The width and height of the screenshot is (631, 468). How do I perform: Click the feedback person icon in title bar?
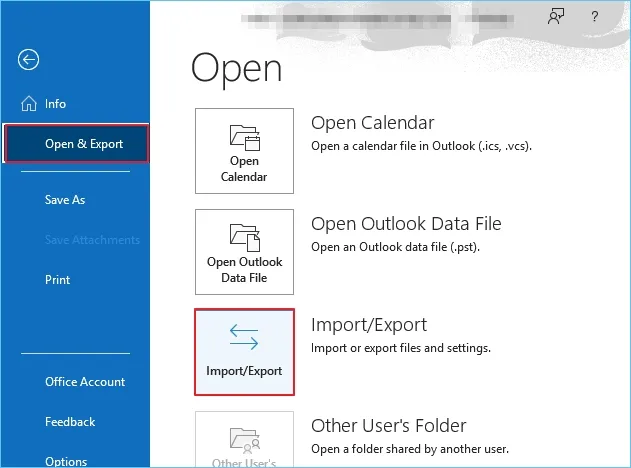coord(555,16)
